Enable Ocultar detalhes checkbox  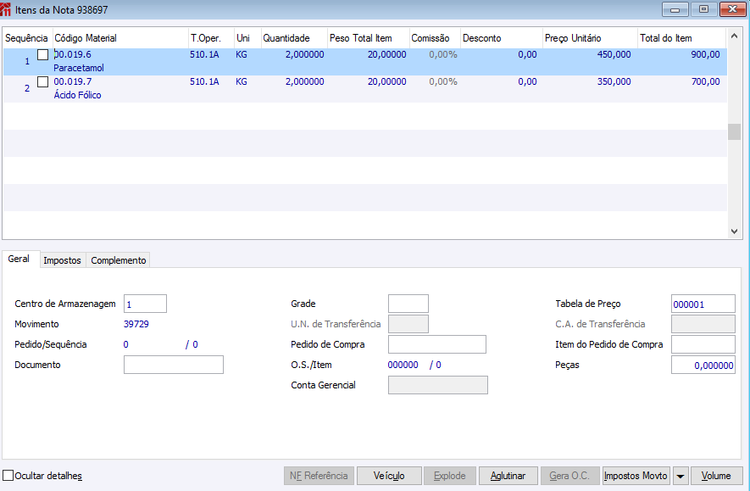pos(8,475)
